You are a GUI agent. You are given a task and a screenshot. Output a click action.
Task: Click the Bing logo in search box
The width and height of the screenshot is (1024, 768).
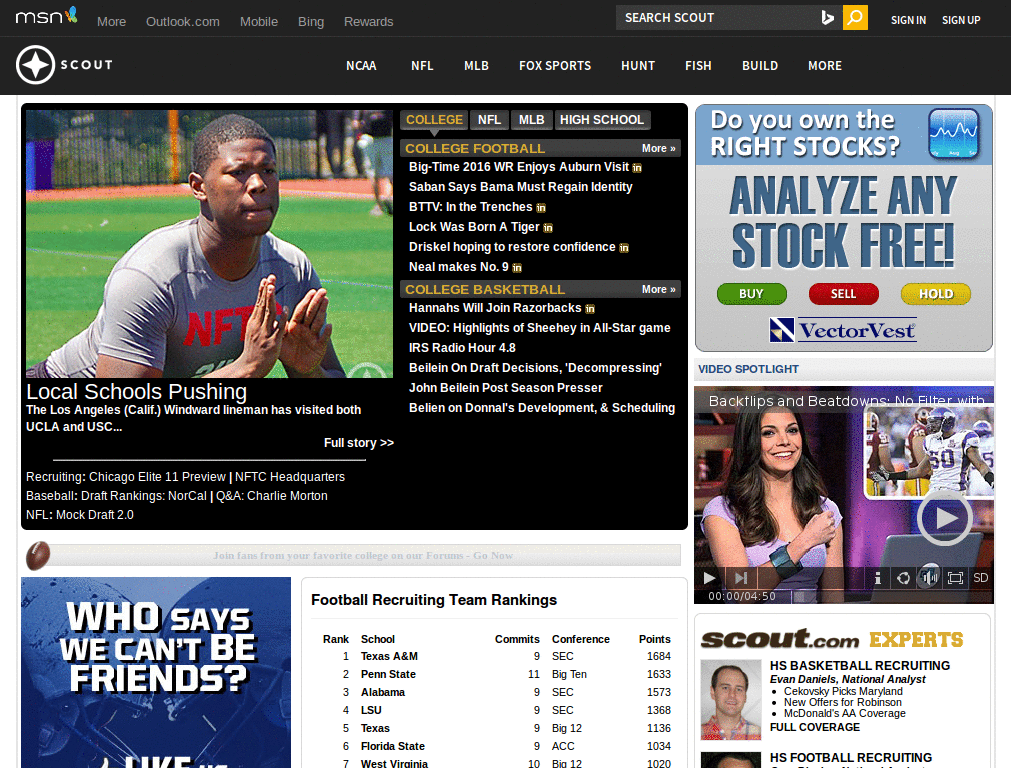coord(827,18)
